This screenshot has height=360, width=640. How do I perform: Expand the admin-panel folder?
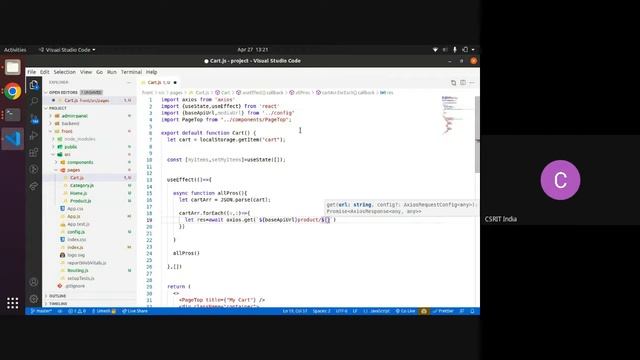coord(74,116)
